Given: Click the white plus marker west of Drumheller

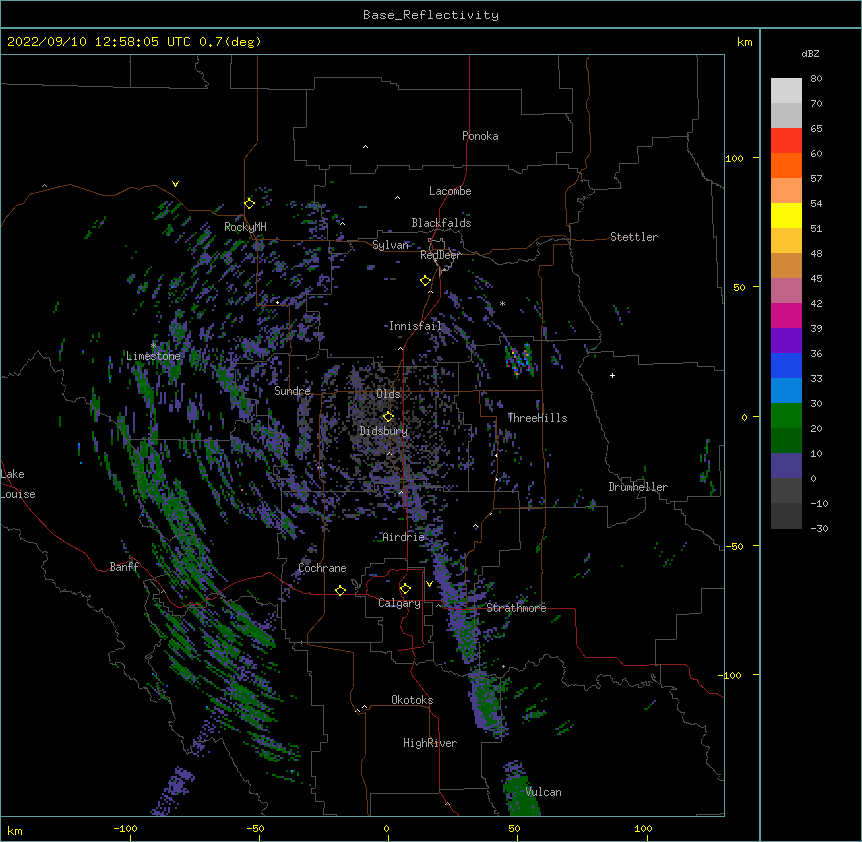Looking at the screenshot, I should point(612,375).
